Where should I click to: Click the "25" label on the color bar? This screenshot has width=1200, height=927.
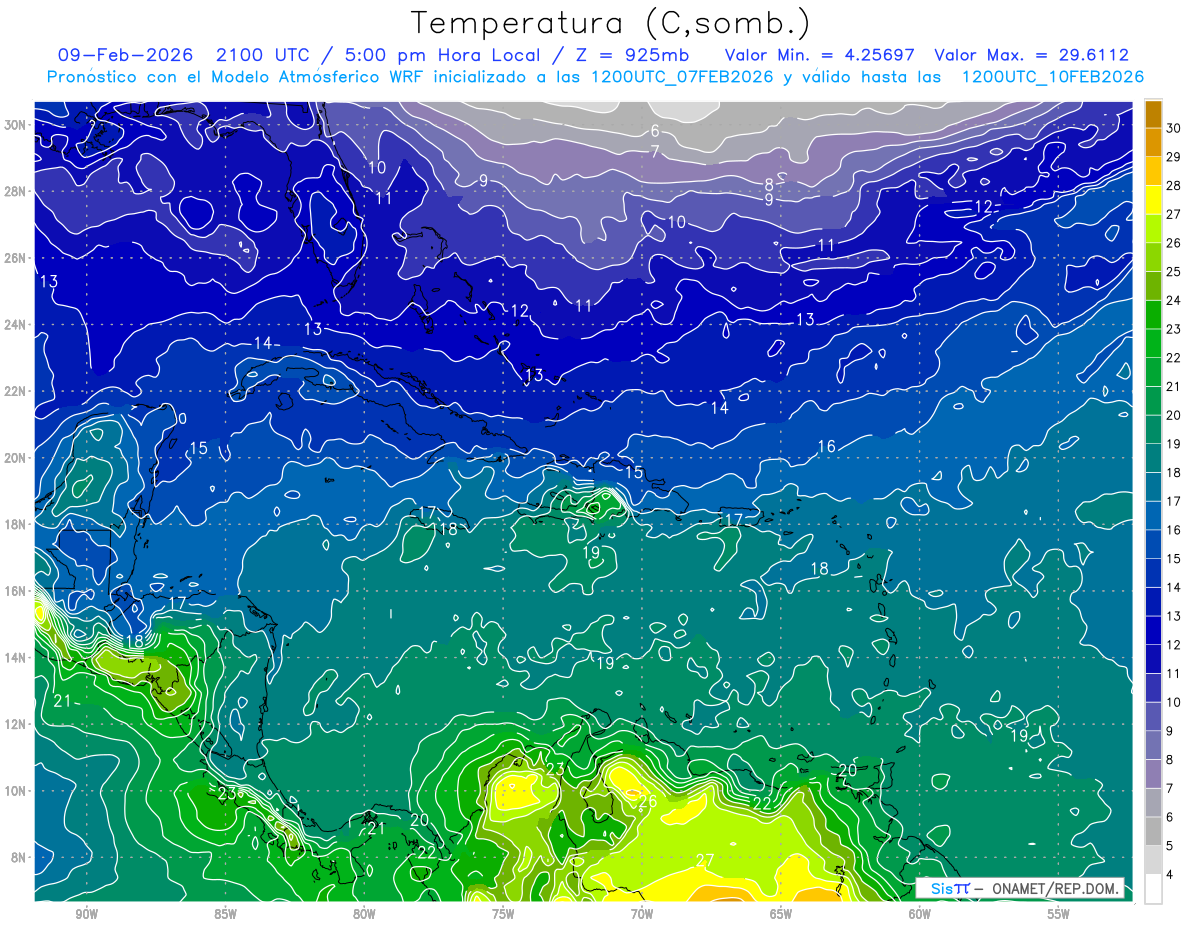[x=1174, y=271]
